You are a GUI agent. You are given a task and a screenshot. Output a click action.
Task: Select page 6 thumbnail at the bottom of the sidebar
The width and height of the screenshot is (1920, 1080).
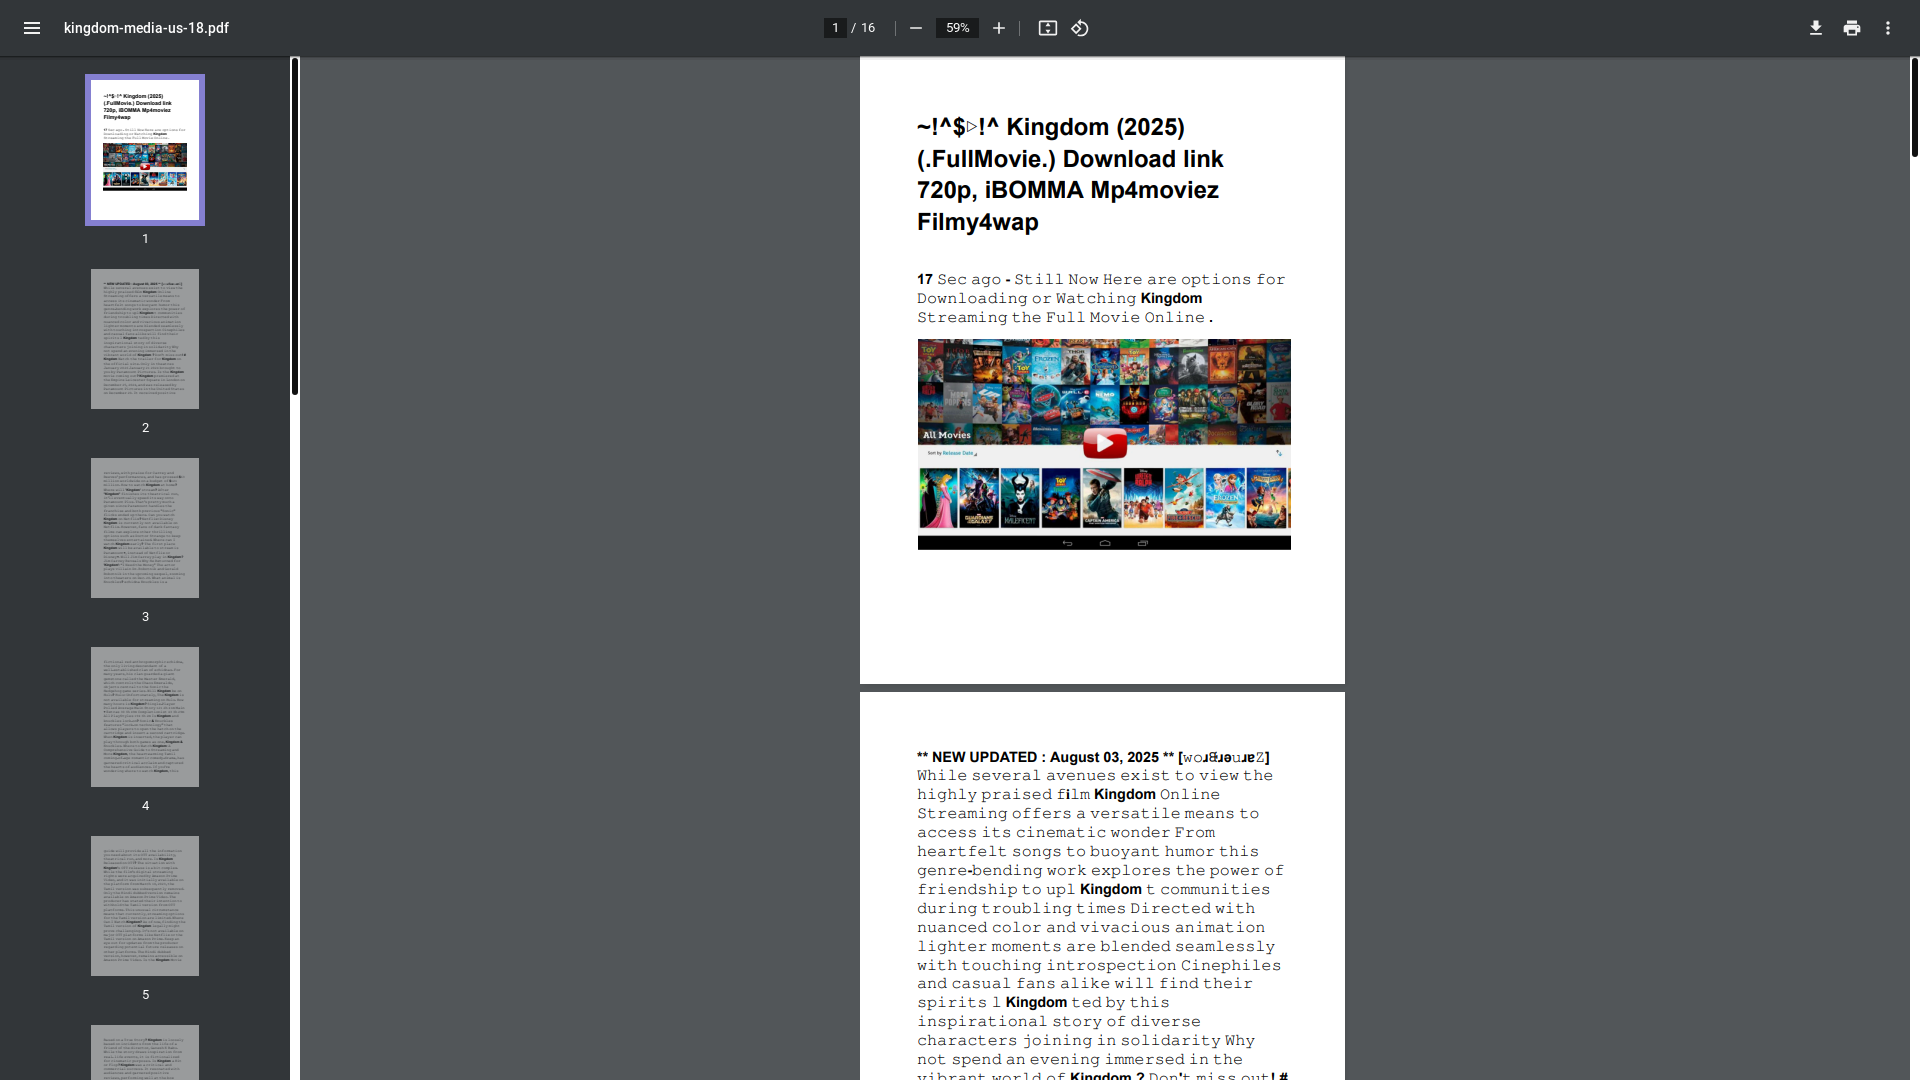[x=145, y=1052]
